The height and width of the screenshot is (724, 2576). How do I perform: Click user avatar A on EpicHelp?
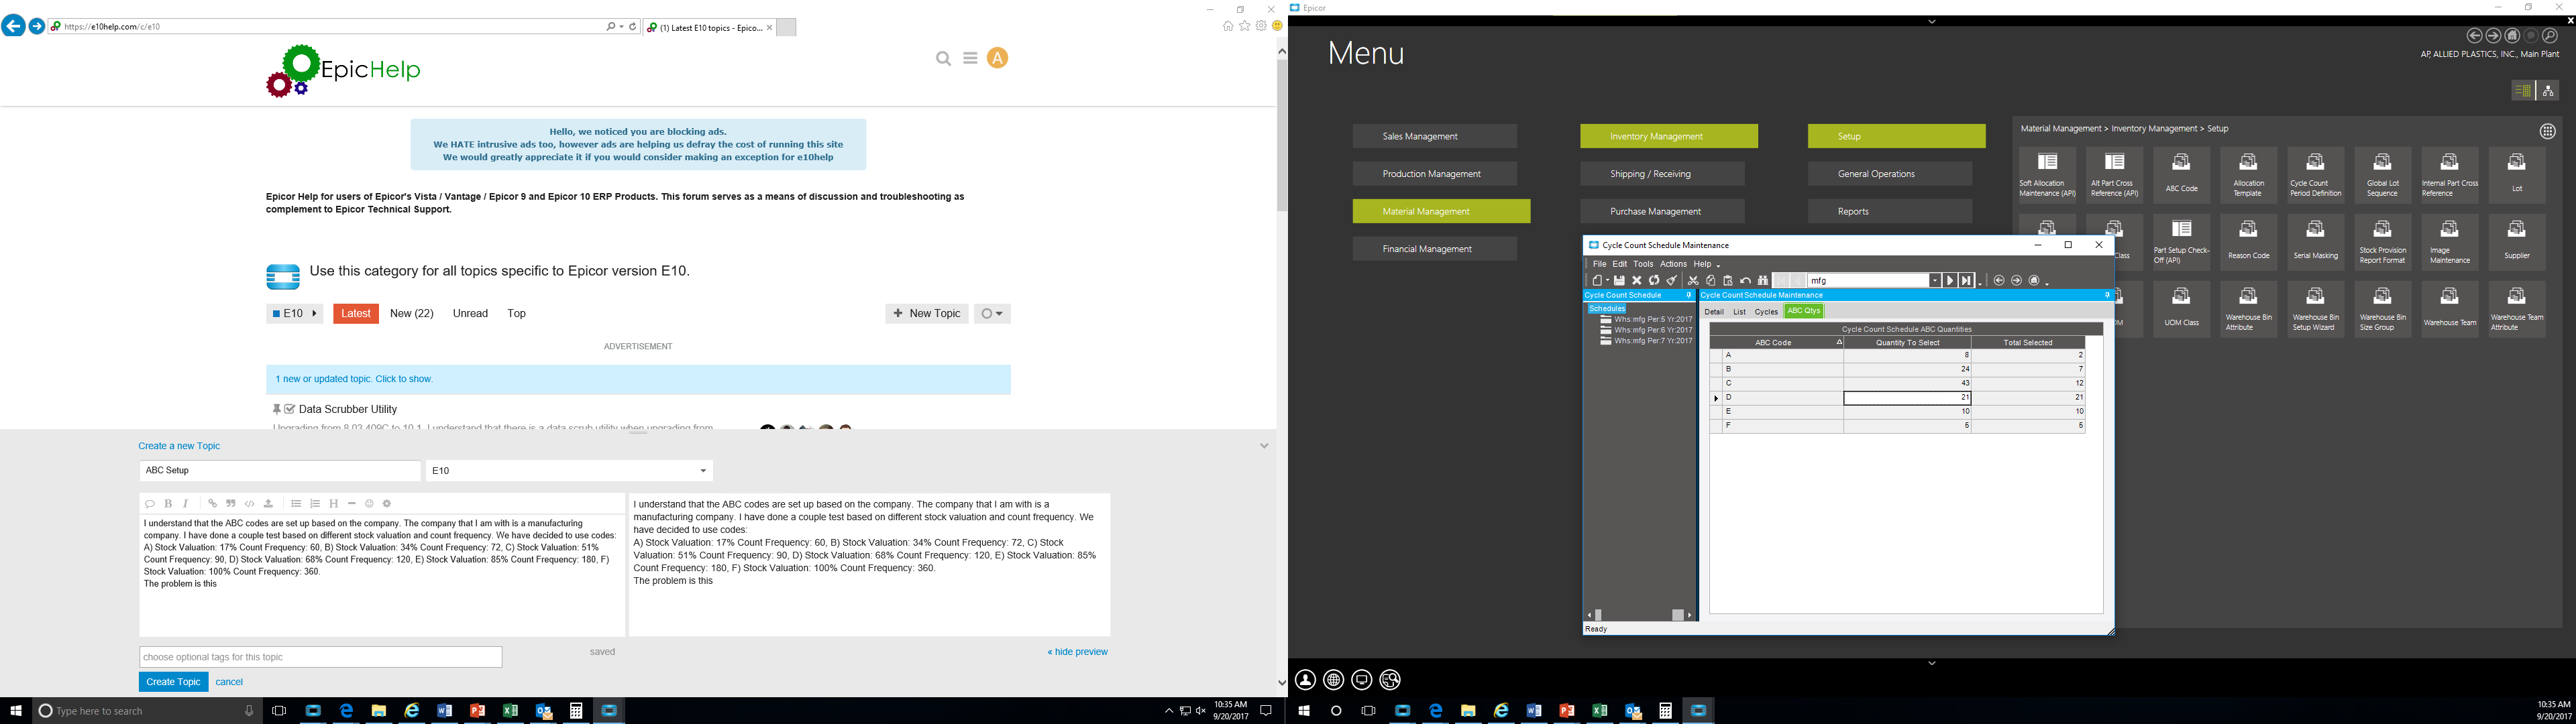pos(997,58)
